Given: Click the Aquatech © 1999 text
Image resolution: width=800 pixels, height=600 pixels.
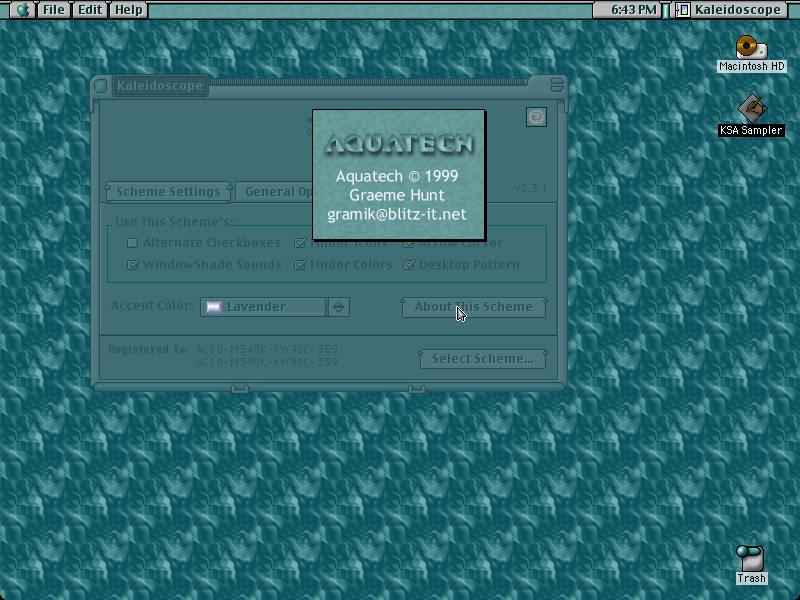Looking at the screenshot, I should pyautogui.click(x=397, y=177).
